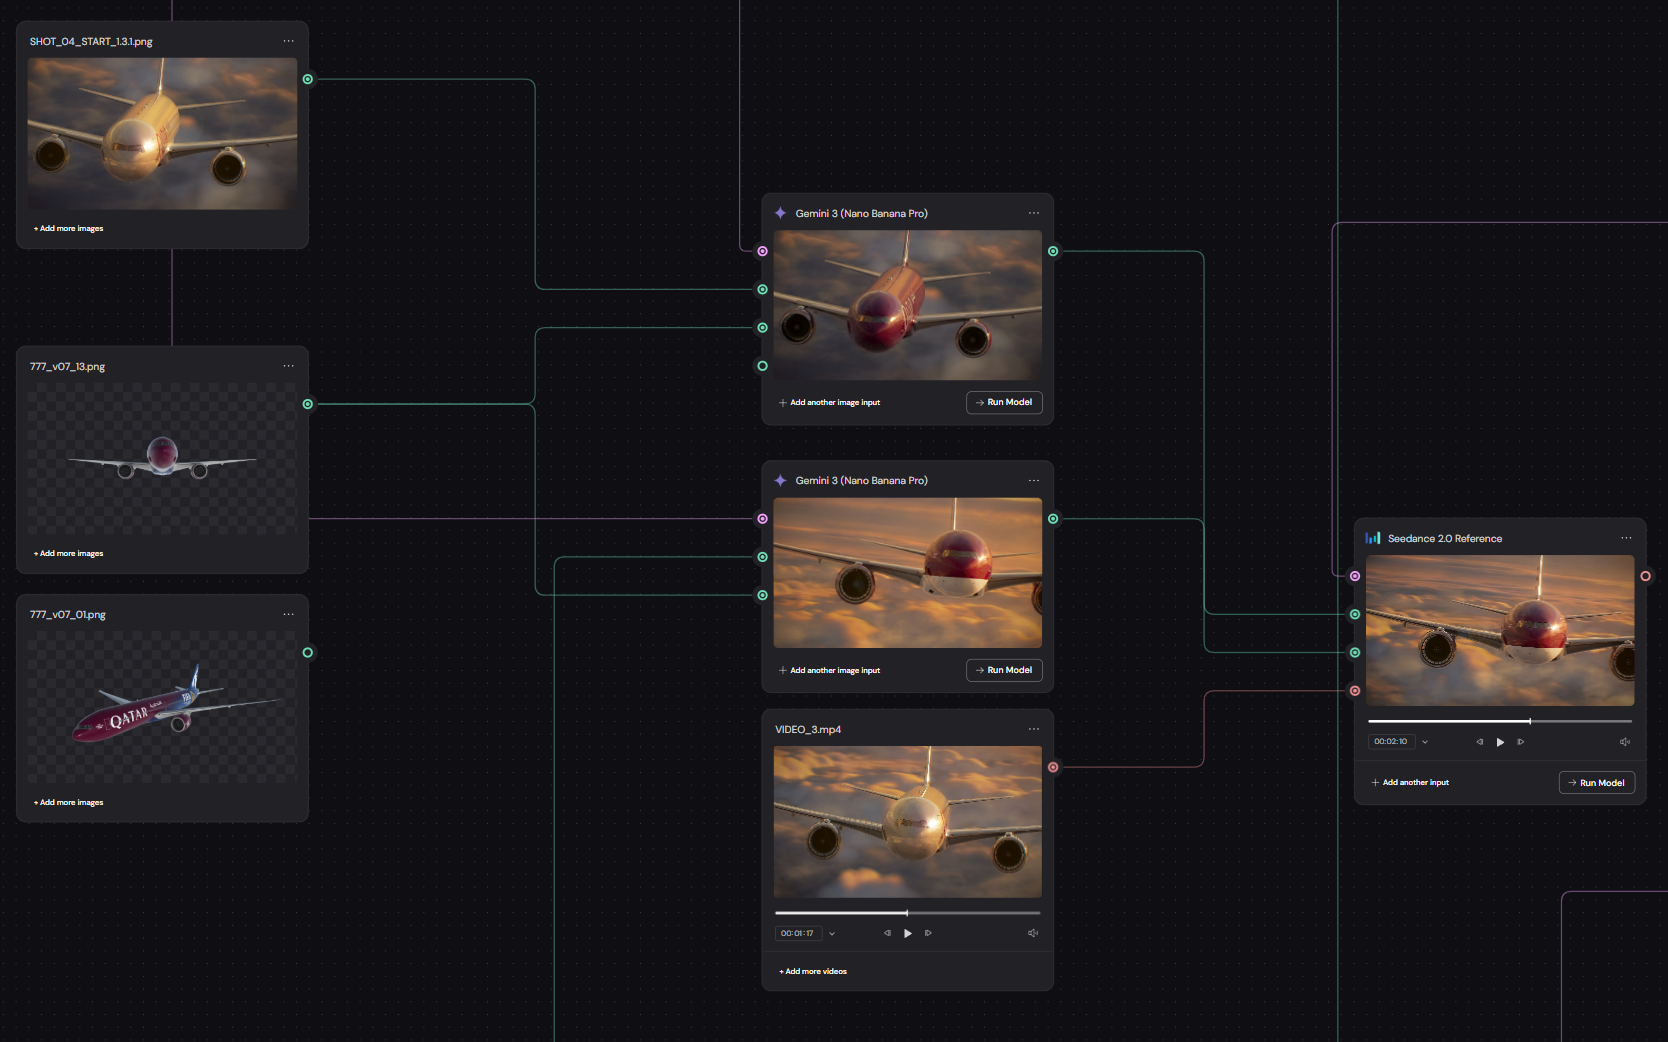Step back one frame in VIDEO_3.mp4
1668x1042 pixels.
[887, 933]
